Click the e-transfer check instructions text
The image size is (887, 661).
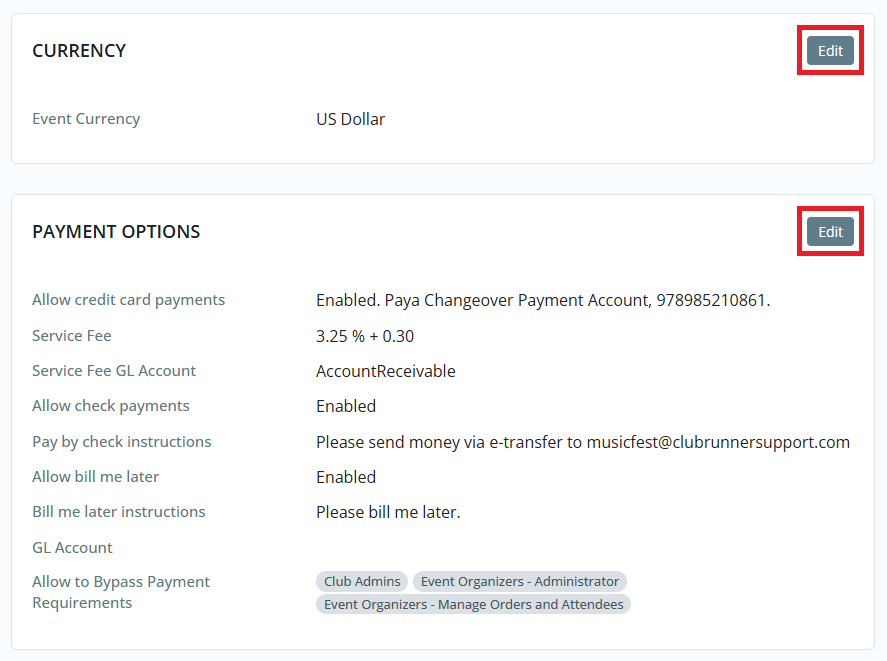[582, 442]
